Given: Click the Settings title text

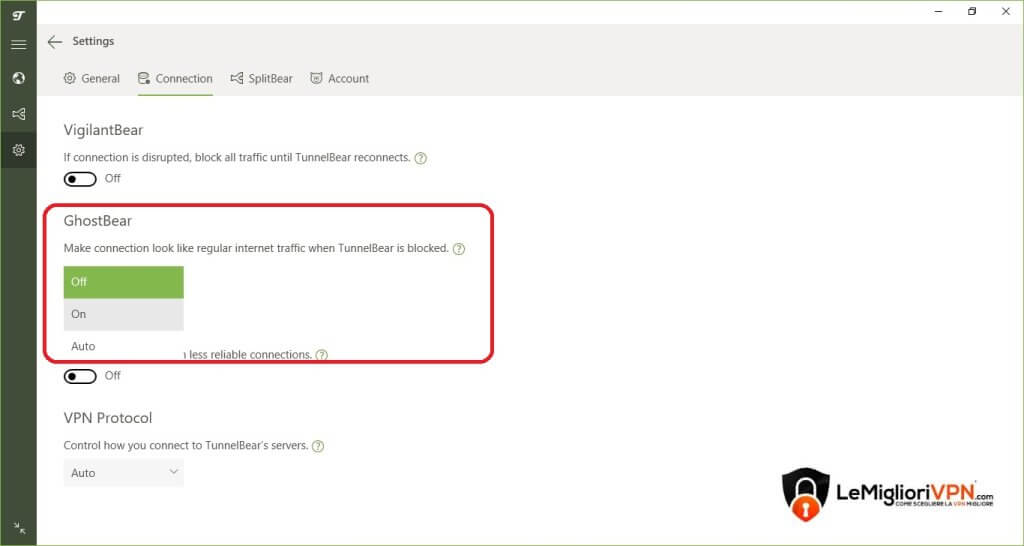Looking at the screenshot, I should pyautogui.click(x=93, y=41).
